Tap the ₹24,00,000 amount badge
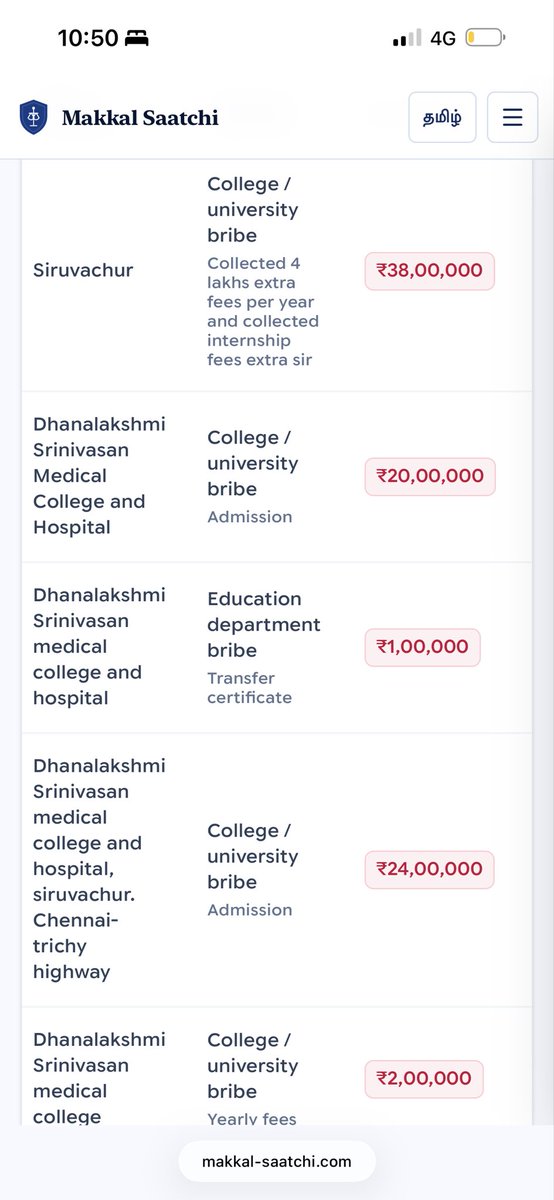554x1200 pixels. pos(429,869)
